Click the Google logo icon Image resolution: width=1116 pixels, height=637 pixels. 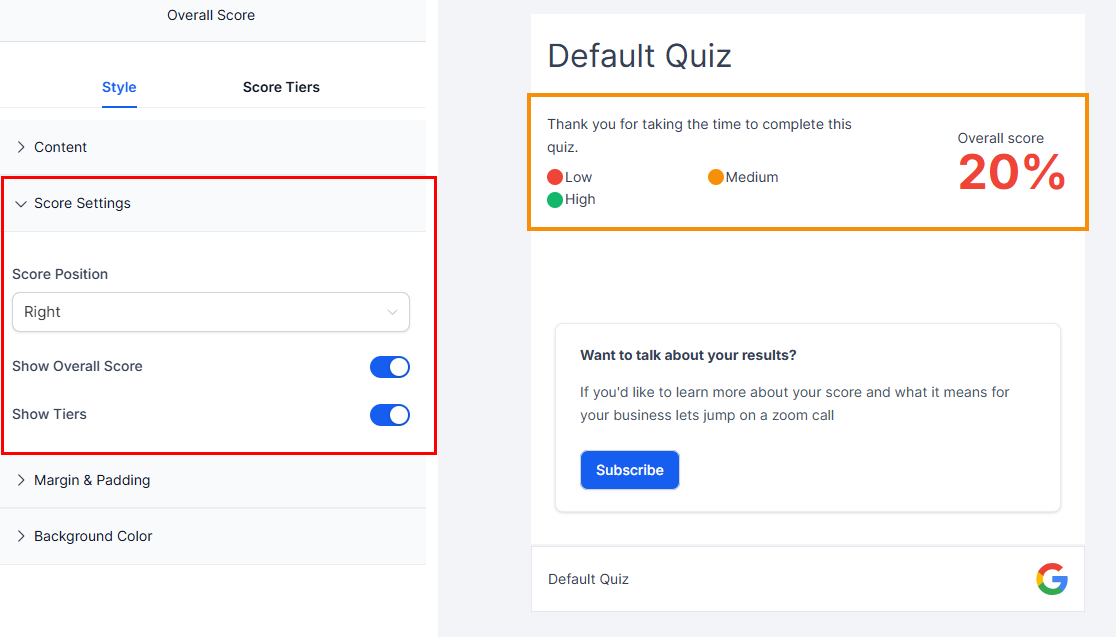coord(1052,579)
